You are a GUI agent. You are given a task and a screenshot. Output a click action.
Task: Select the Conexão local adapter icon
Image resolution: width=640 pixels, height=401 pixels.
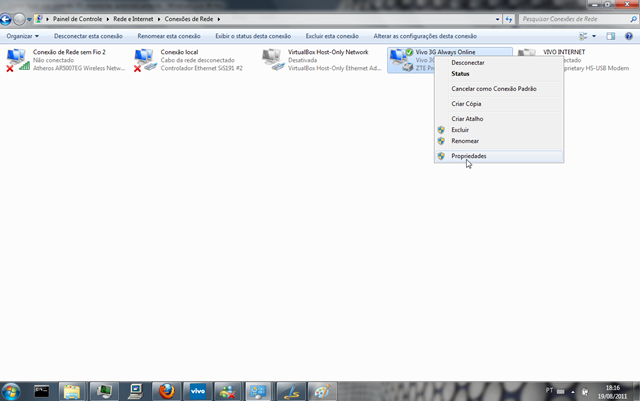point(145,60)
